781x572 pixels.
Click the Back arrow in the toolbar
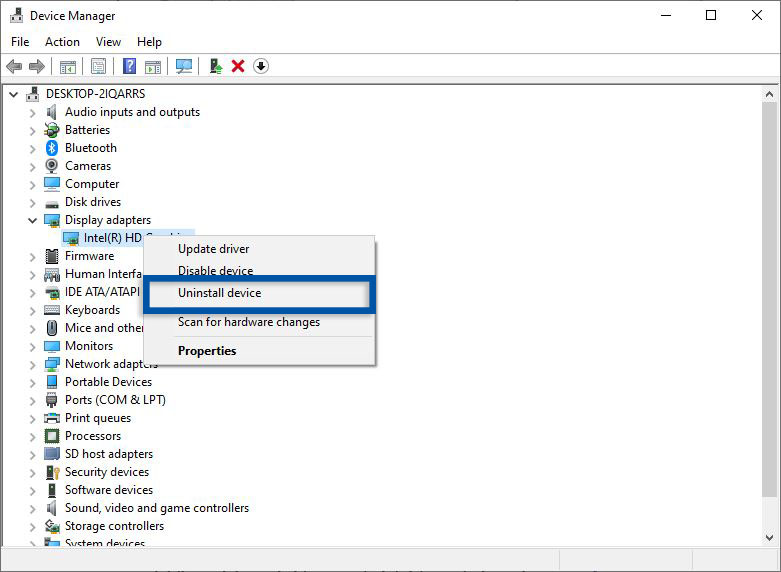[x=14, y=66]
